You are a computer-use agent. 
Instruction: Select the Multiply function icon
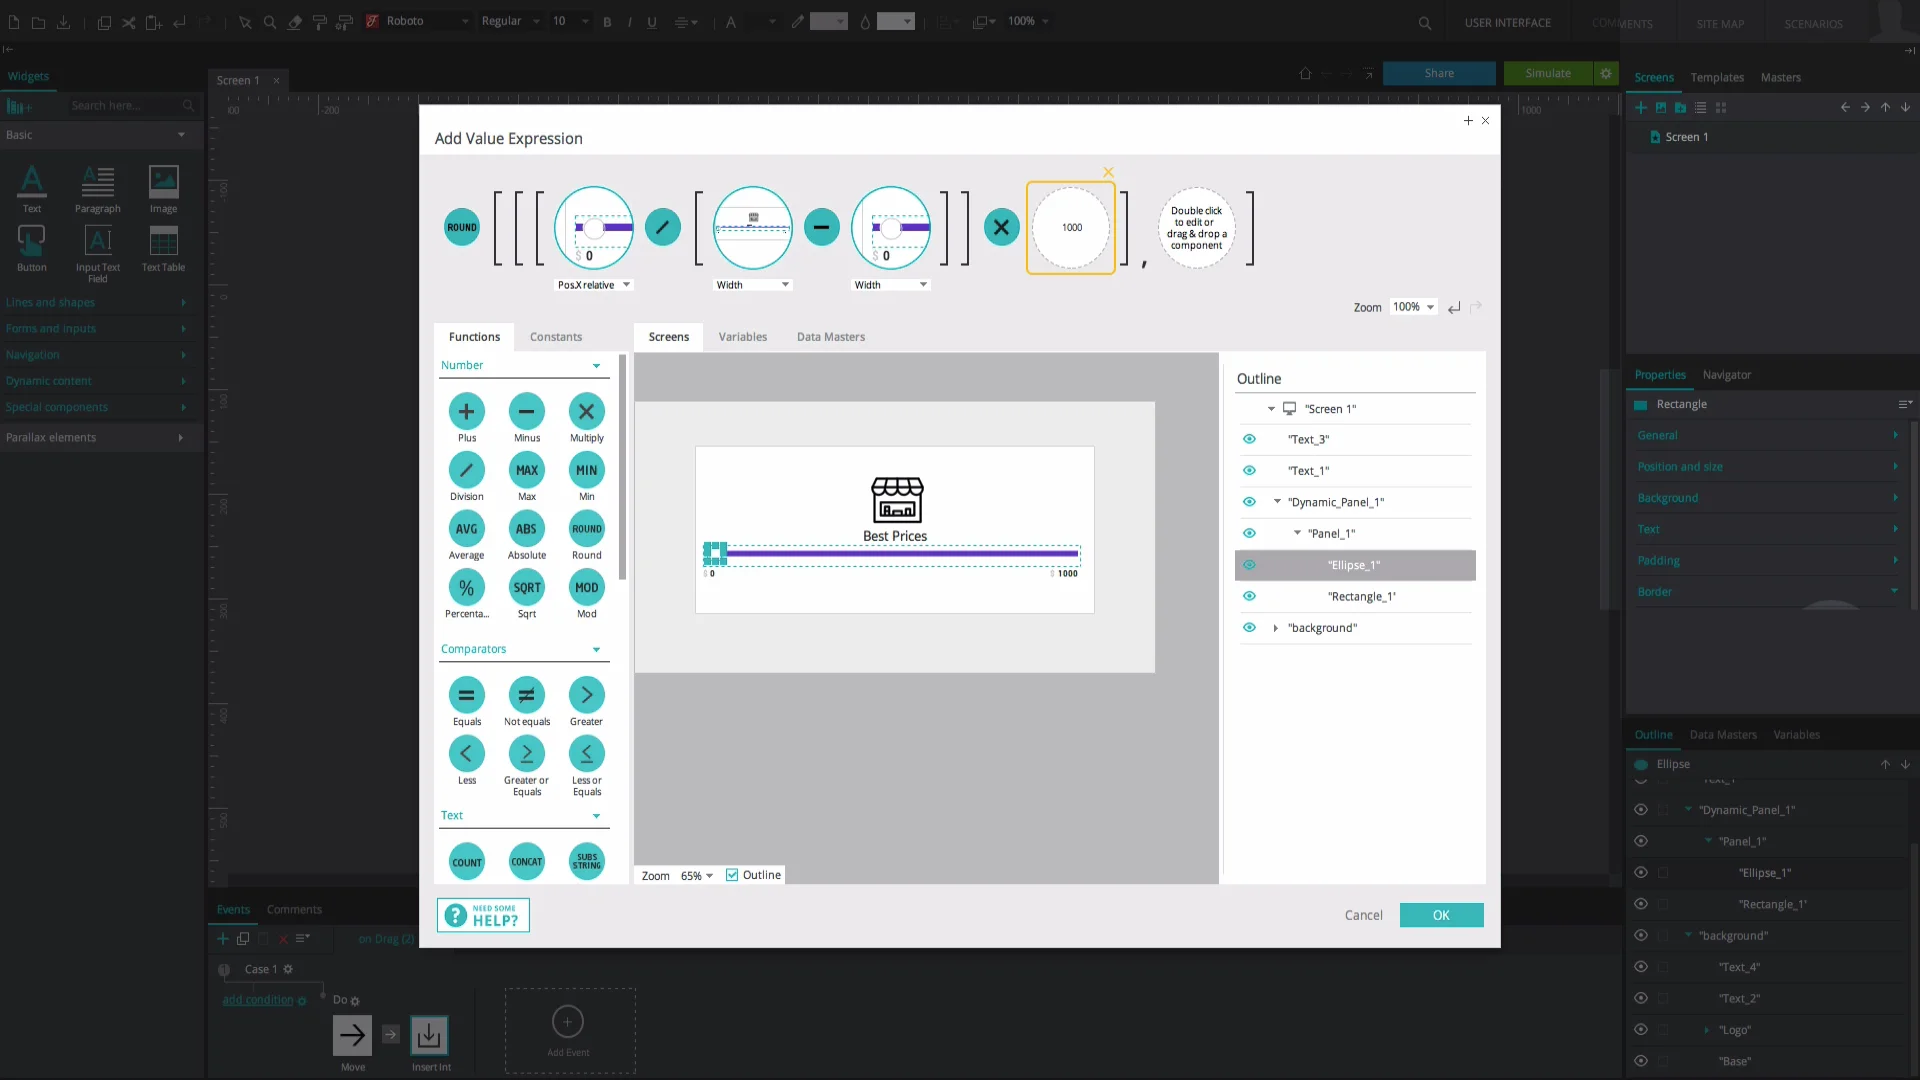pos(586,412)
